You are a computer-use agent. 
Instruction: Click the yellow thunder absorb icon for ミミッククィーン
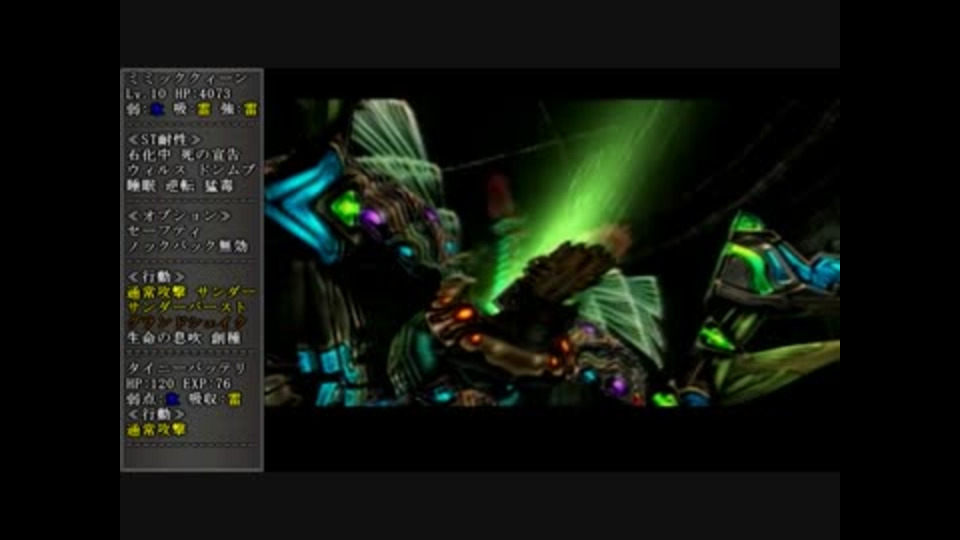pos(203,109)
